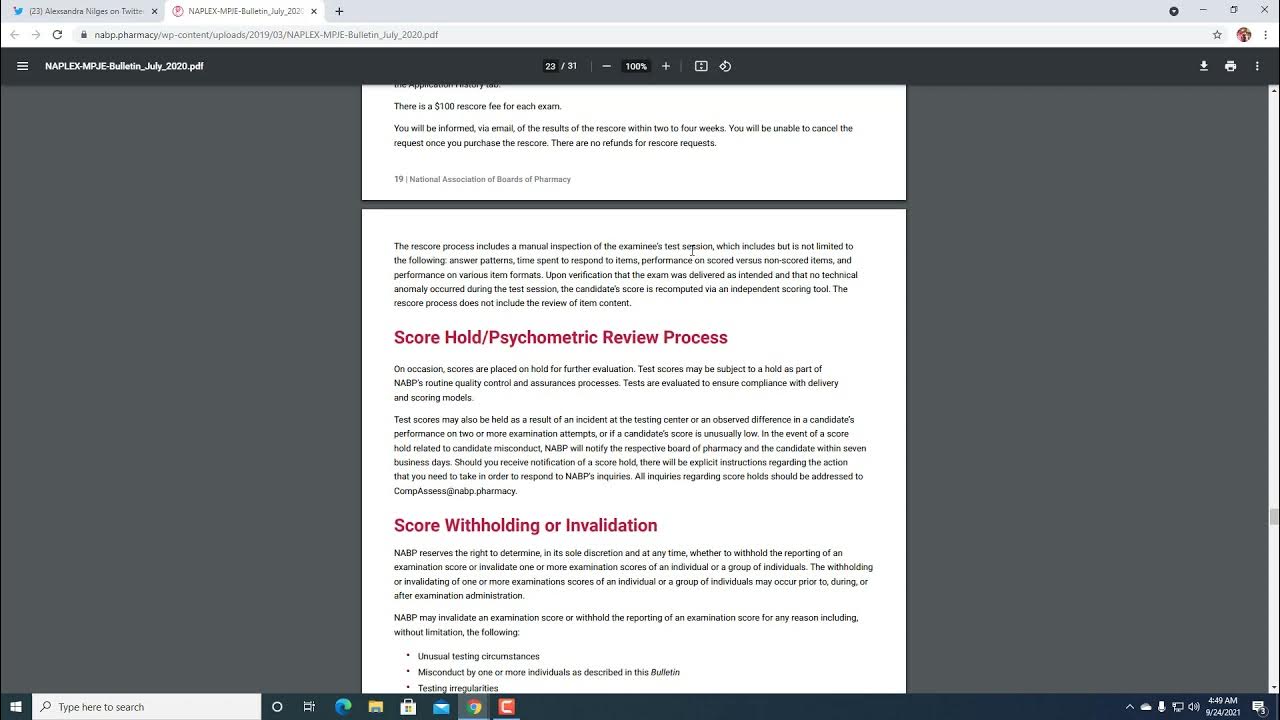1280x720 pixels.
Task: Click the Score Hold/Psychometric Review Process heading
Action: click(561, 338)
